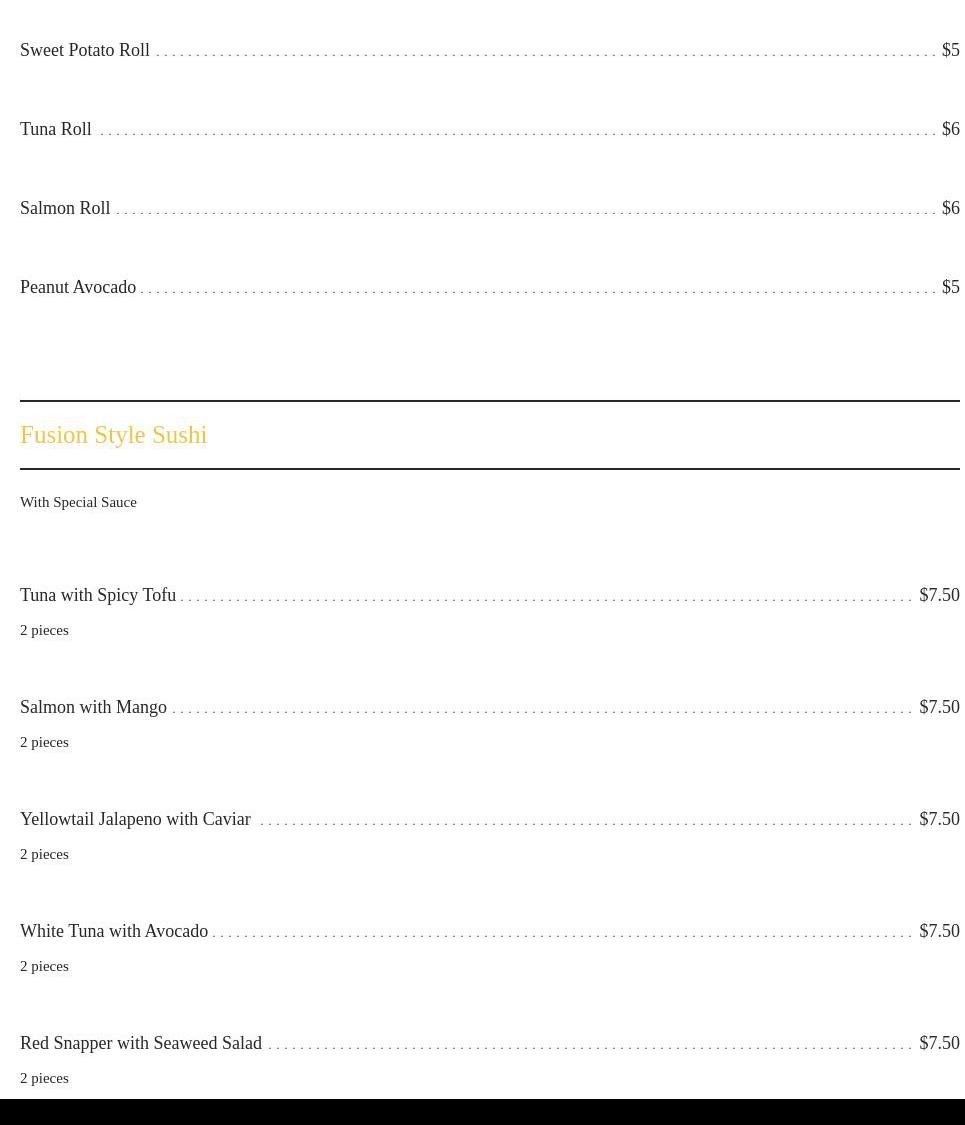Click the Tuna Roll menu entry

(x=56, y=129)
